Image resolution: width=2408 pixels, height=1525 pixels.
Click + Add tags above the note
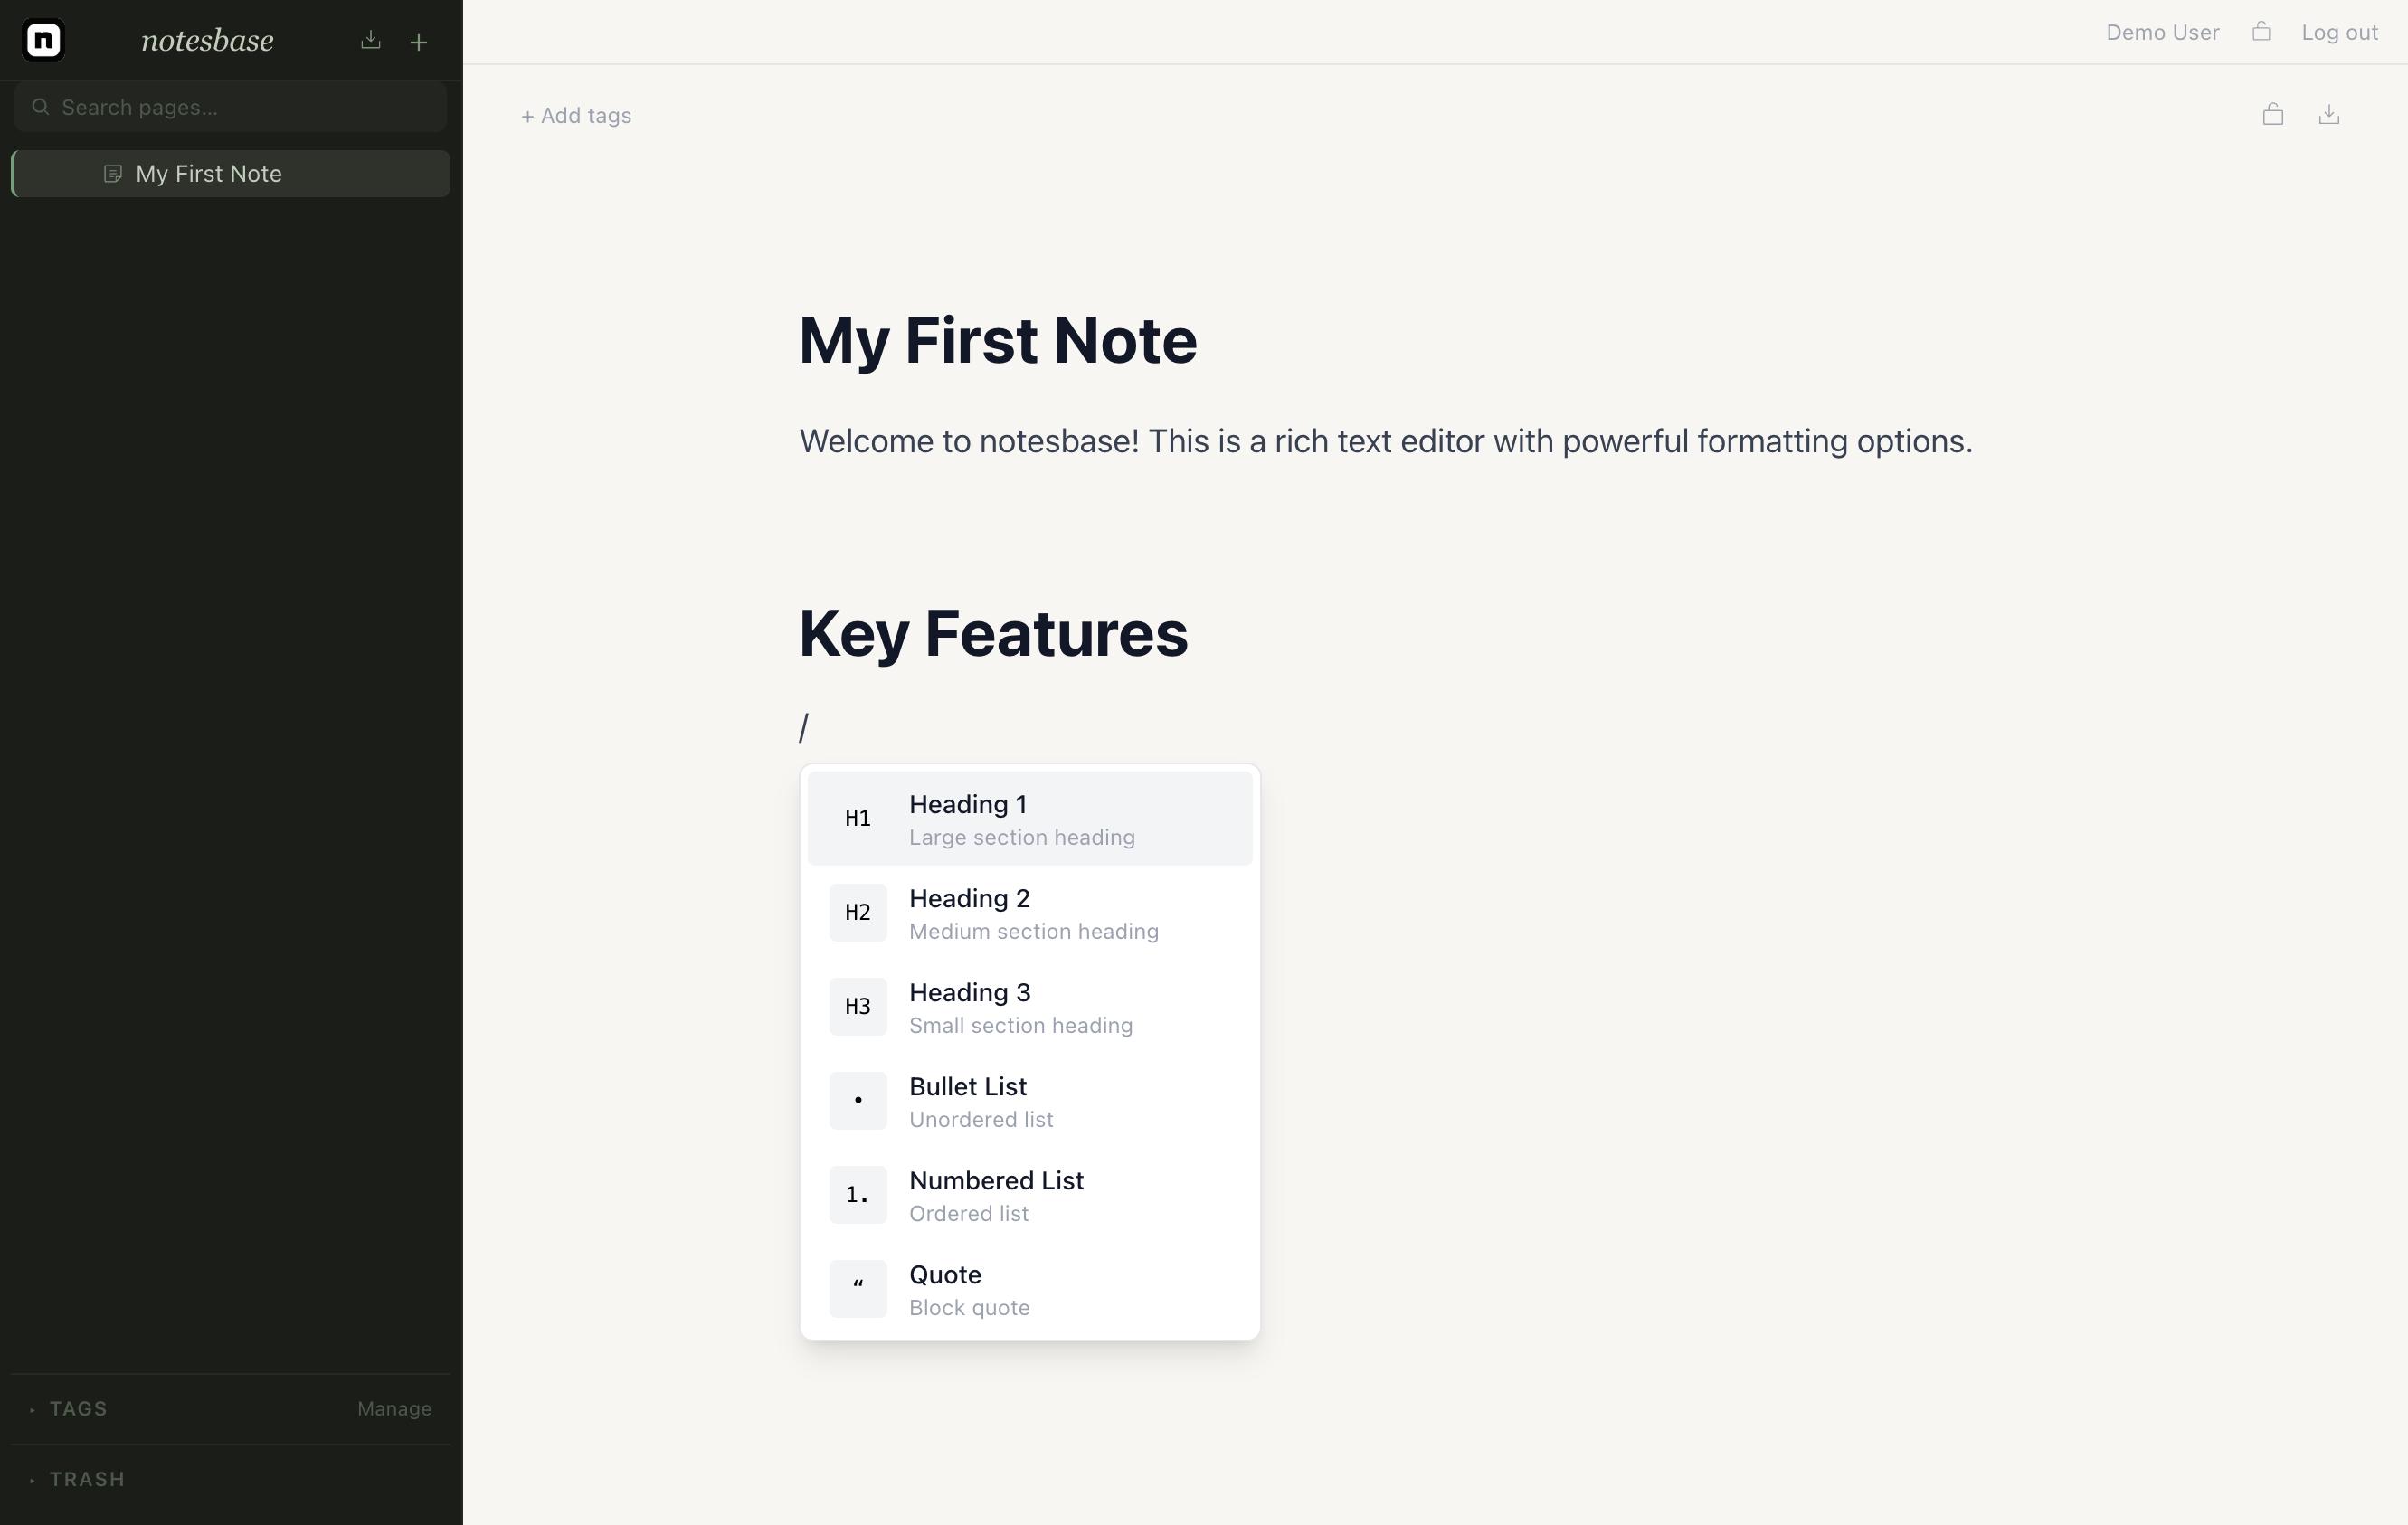[576, 115]
